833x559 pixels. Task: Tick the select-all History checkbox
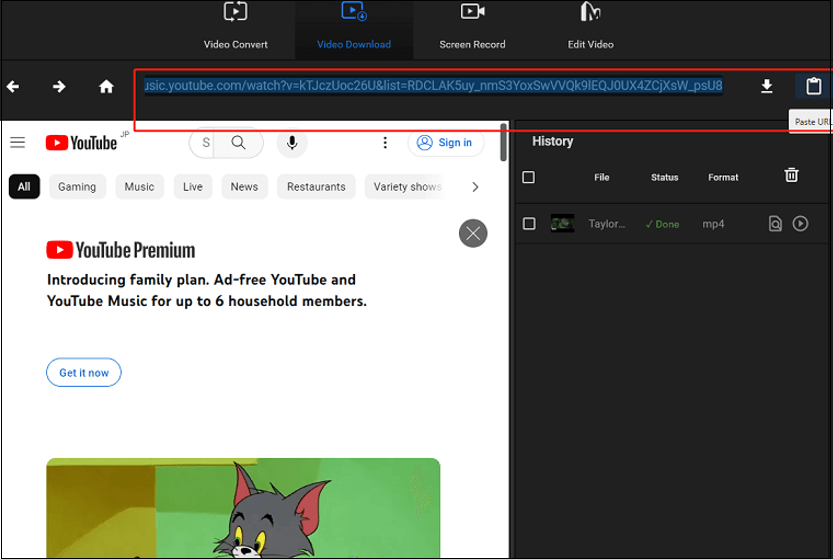click(x=529, y=177)
